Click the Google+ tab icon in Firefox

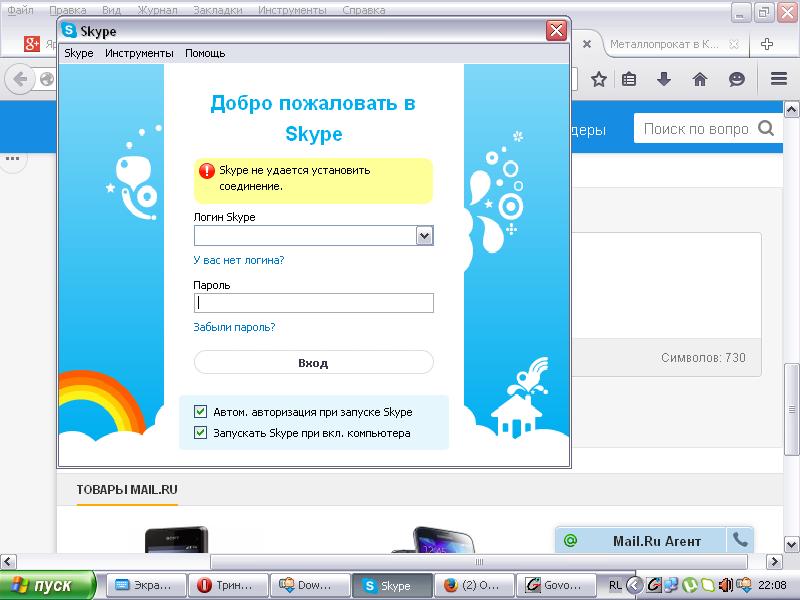coord(32,44)
